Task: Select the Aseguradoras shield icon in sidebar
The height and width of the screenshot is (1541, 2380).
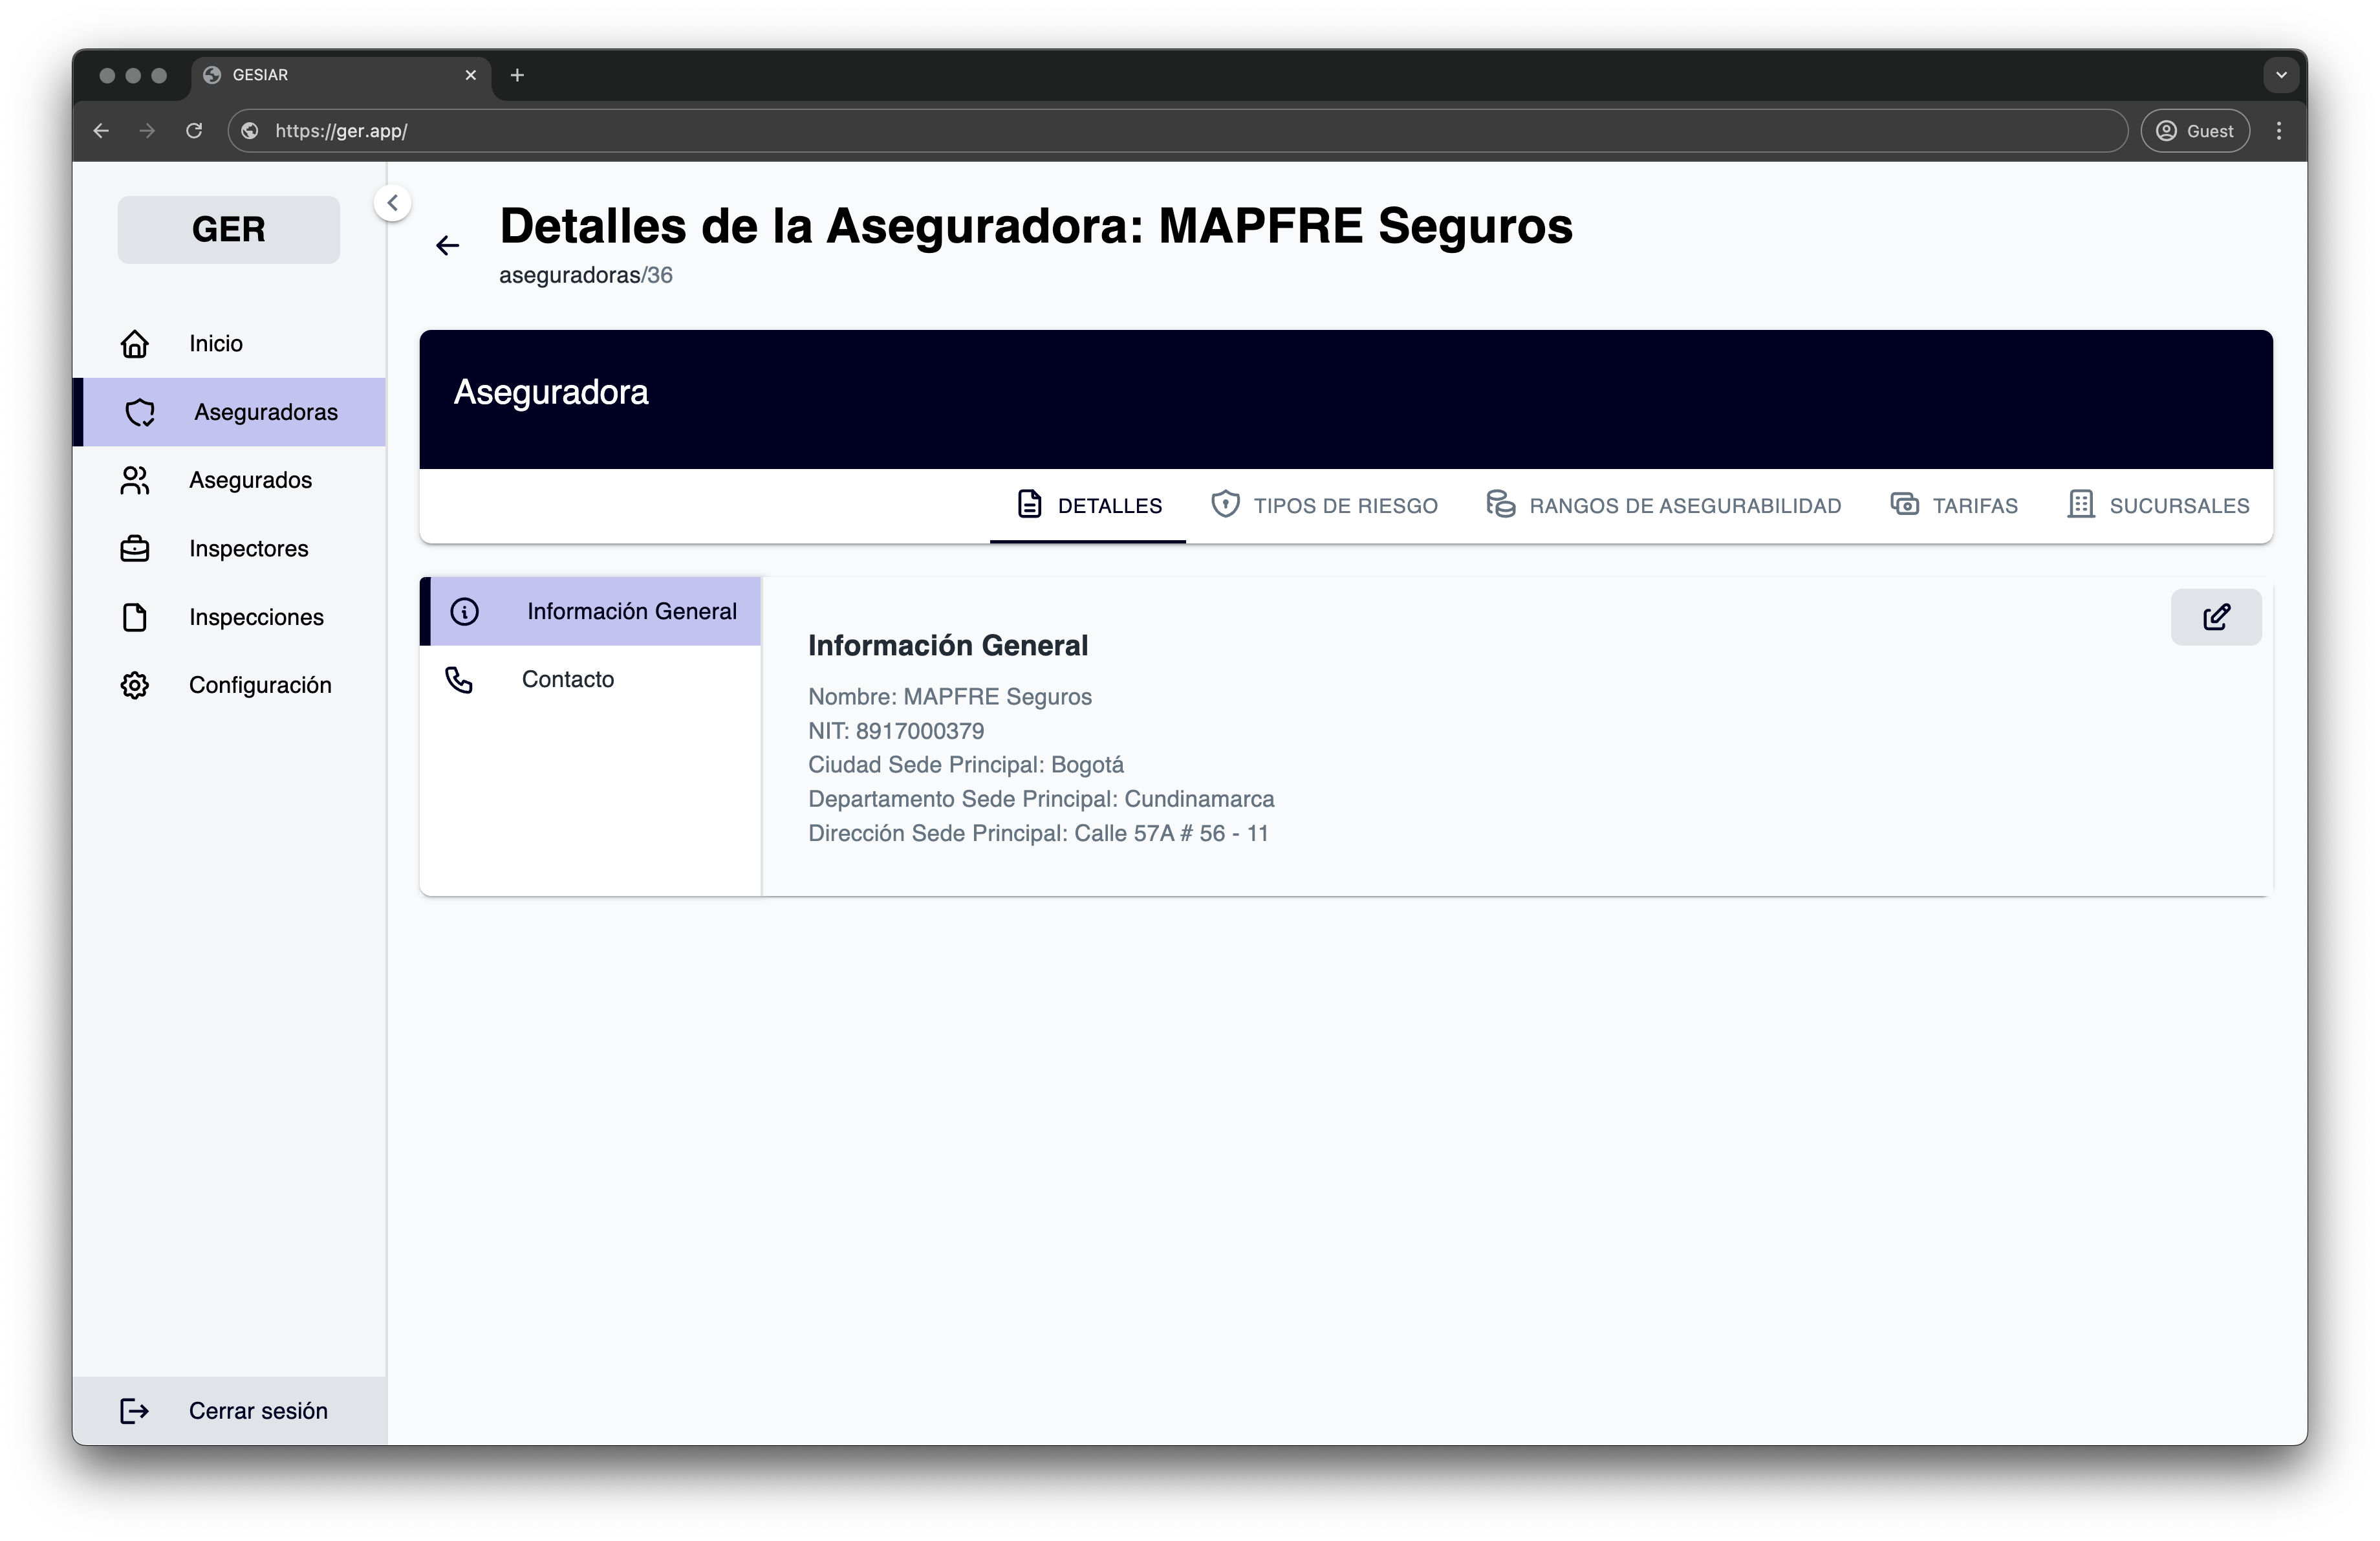Action: click(x=139, y=412)
